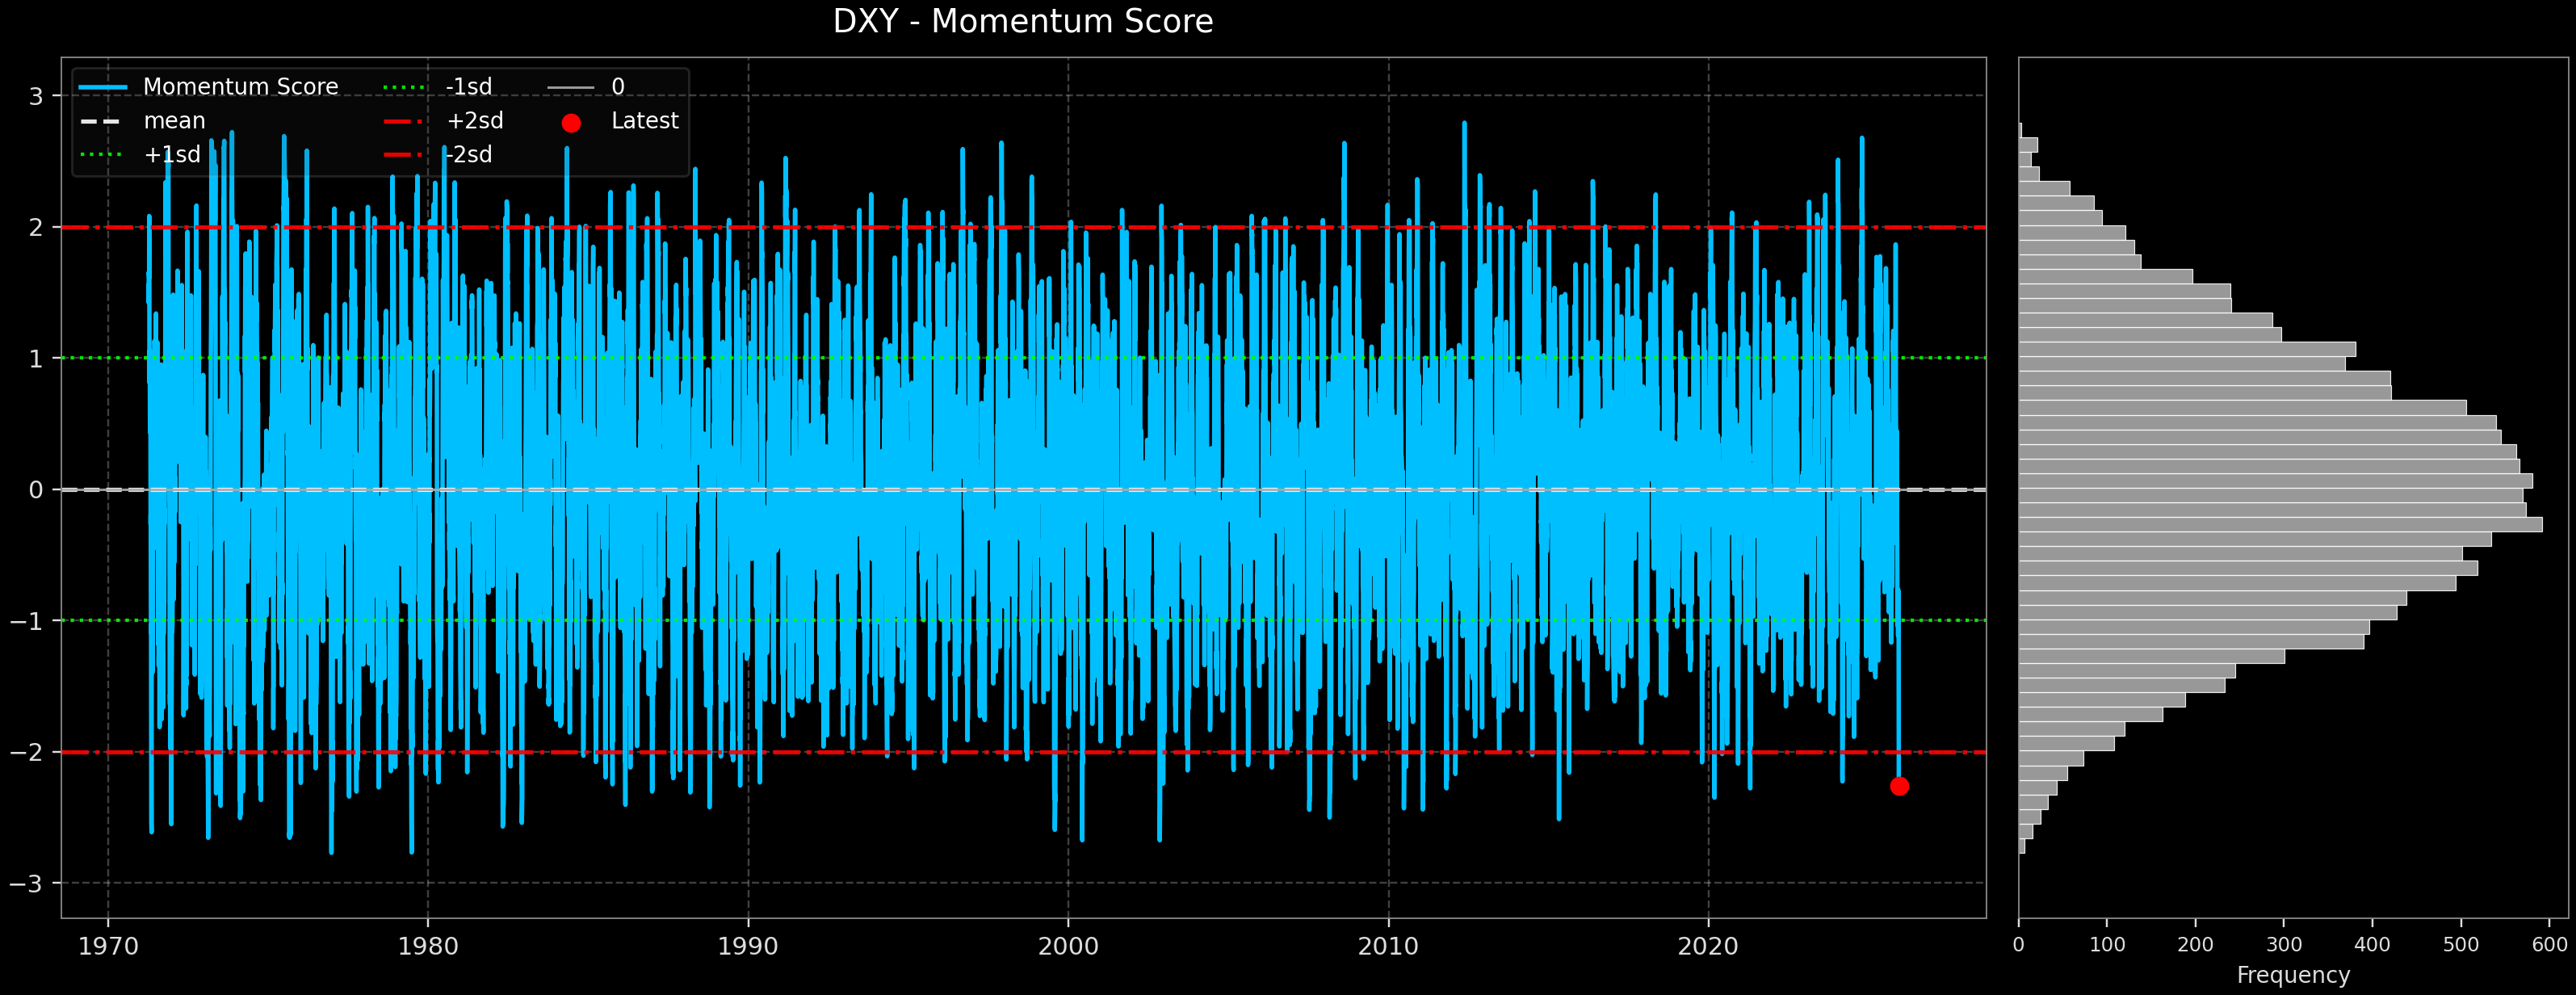Click the red Latest legend dot
Image resolution: width=2576 pixels, height=995 pixels.
(x=571, y=123)
